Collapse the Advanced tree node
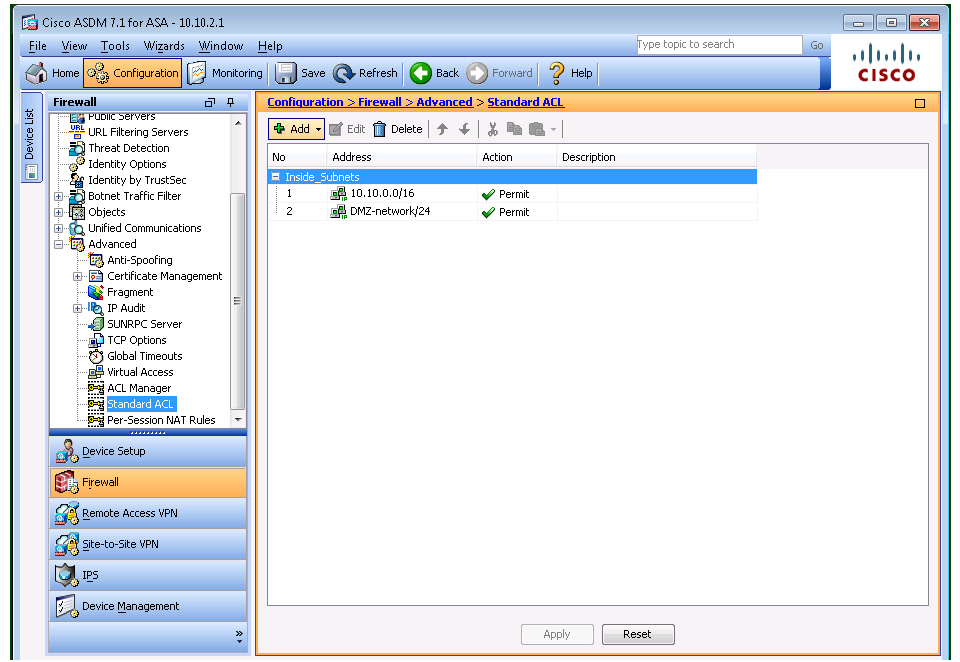960x662 pixels. [x=59, y=244]
